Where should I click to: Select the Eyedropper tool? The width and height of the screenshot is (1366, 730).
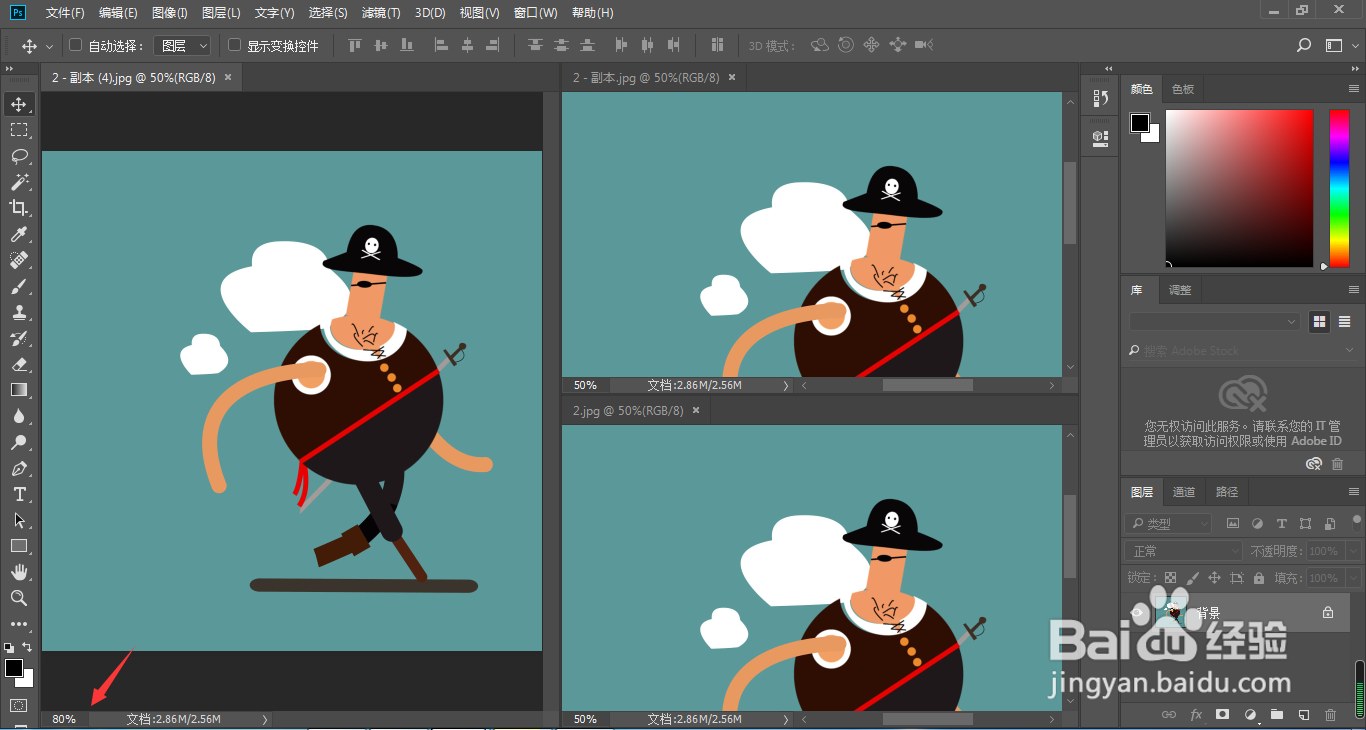[19, 234]
